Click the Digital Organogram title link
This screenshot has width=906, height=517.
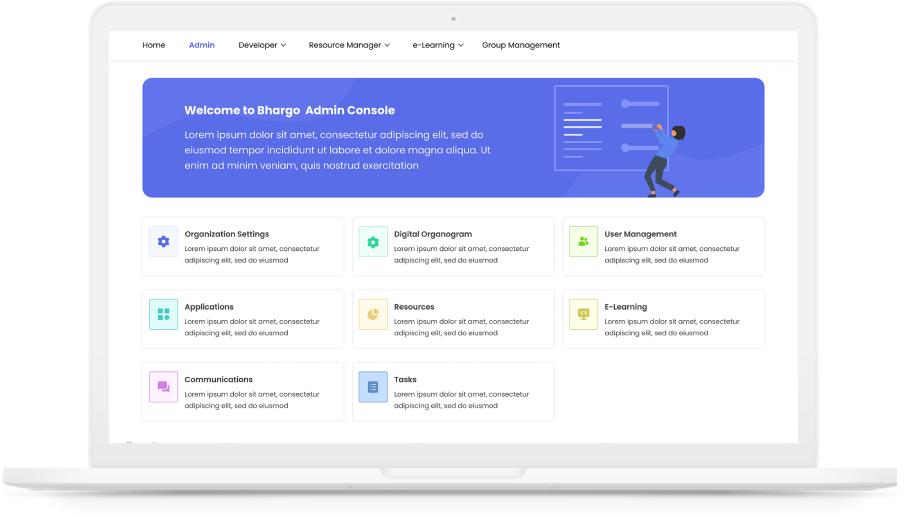(x=433, y=234)
